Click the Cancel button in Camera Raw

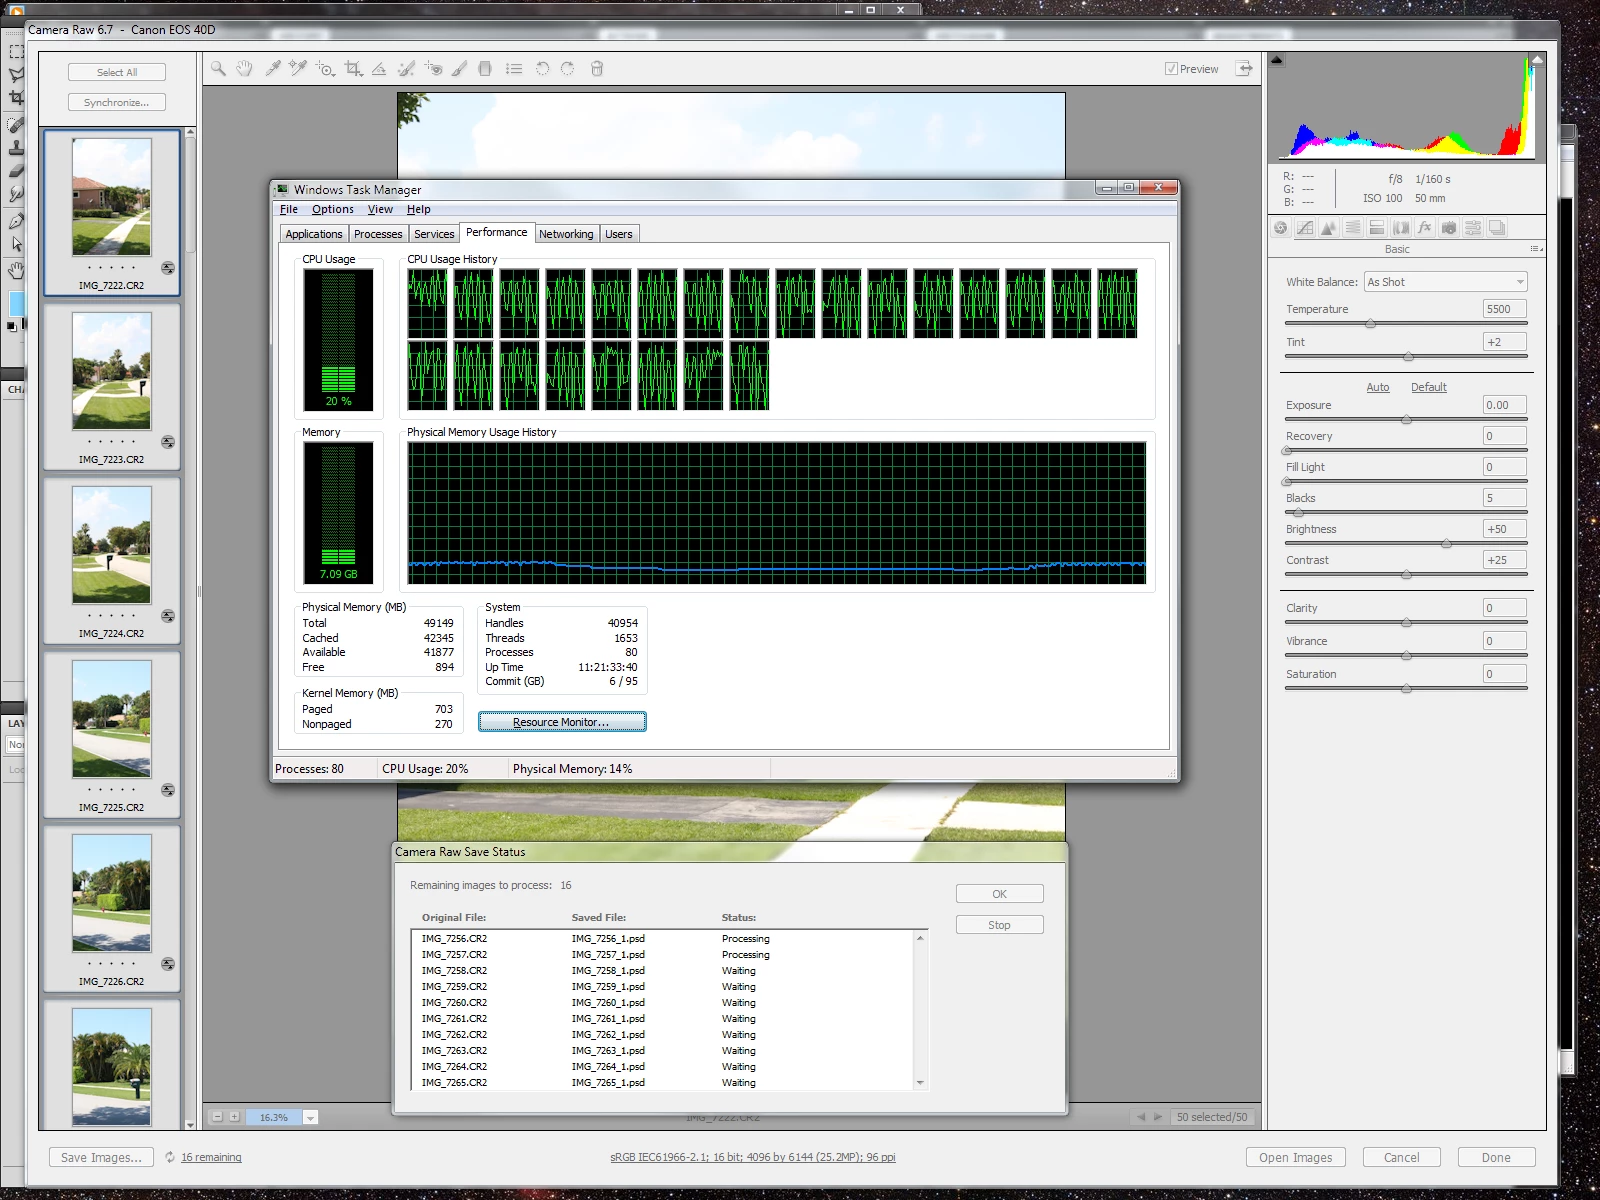tap(1401, 1157)
